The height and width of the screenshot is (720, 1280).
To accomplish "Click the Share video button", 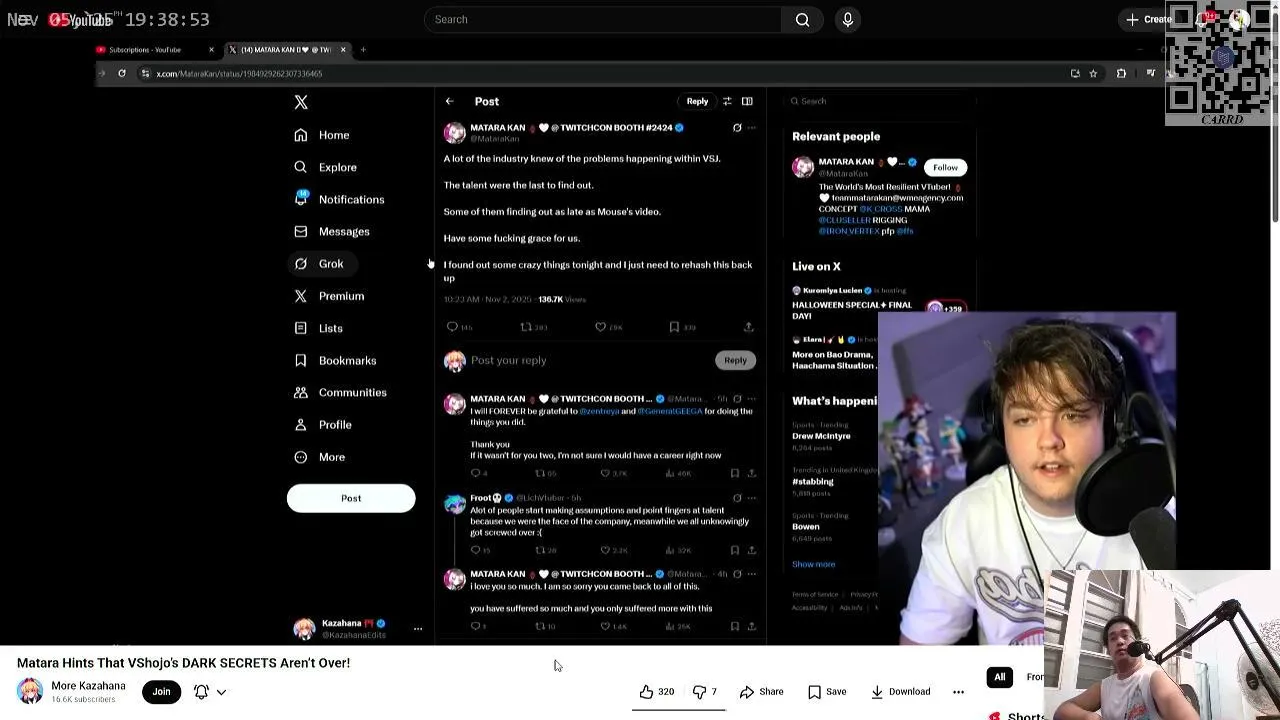I will [761, 691].
